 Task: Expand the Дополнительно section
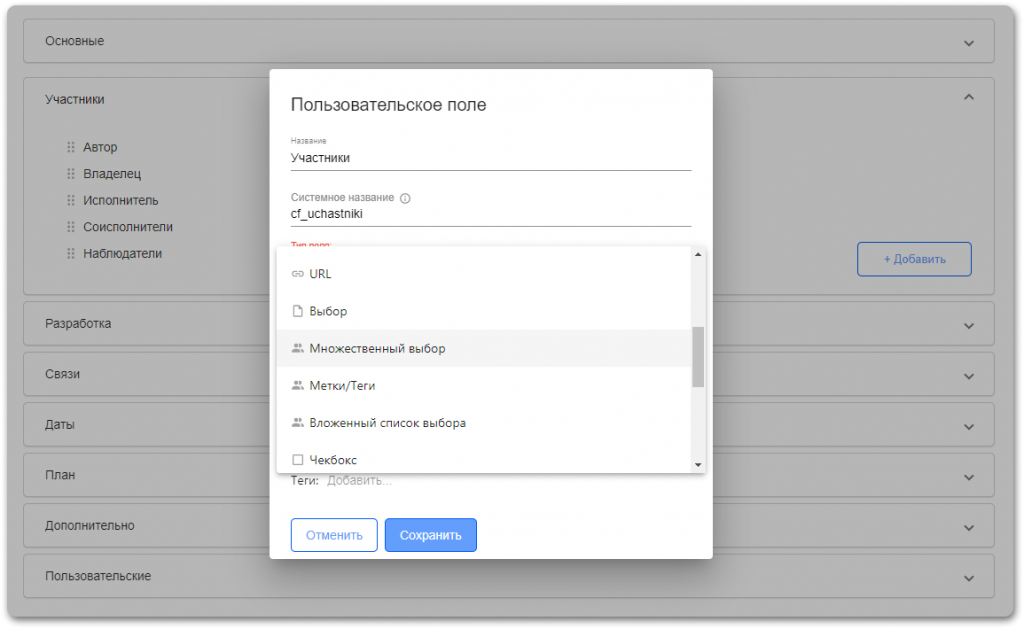[968, 528]
